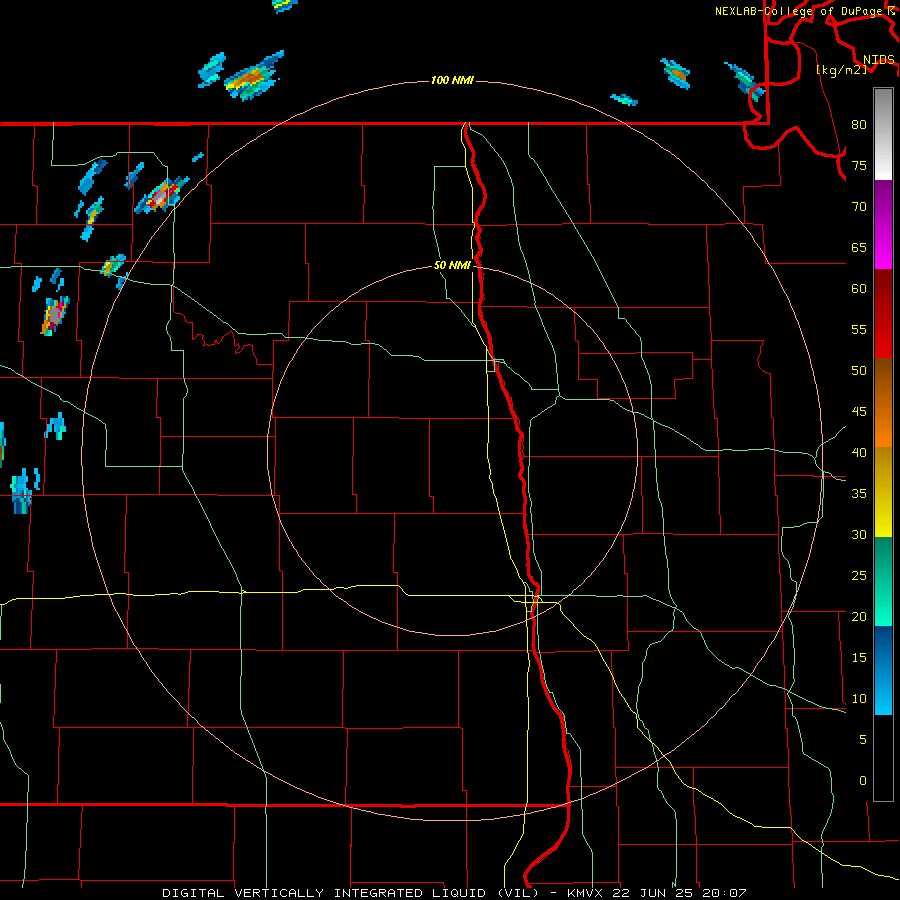900x900 pixels.
Task: Click the 'KMVX 22 JUN 25 20:07' timestamp
Action: tap(657, 893)
